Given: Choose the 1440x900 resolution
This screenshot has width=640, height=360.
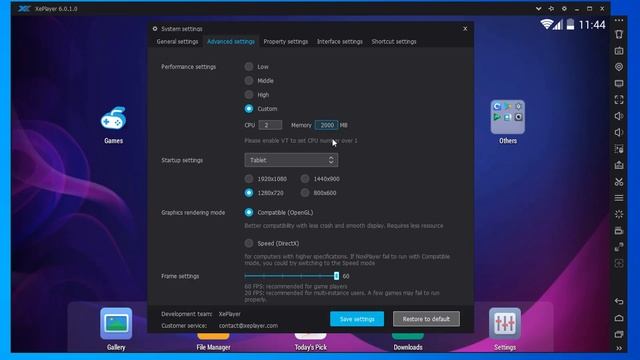Looking at the screenshot, I should pyautogui.click(x=305, y=179).
